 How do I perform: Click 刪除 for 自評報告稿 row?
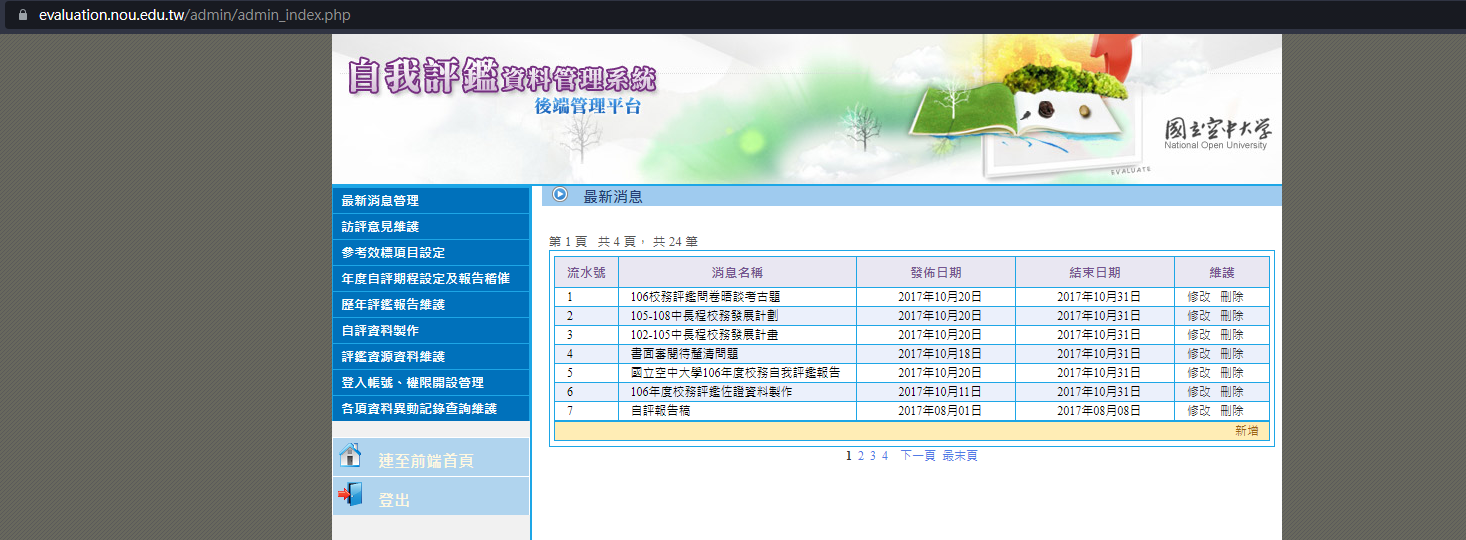point(1232,411)
